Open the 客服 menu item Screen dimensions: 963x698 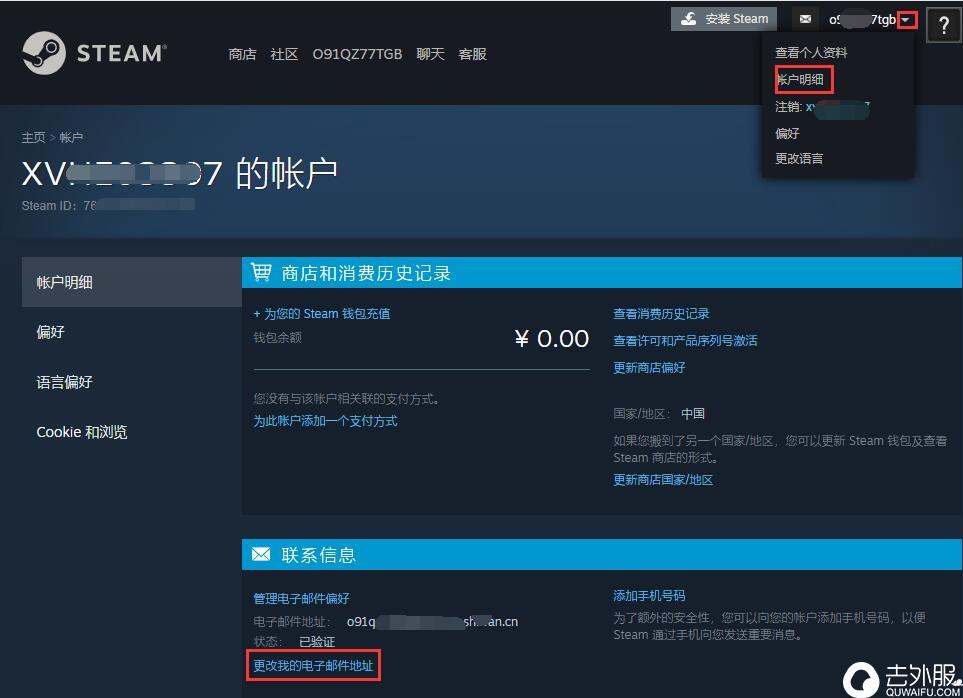pyautogui.click(x=472, y=54)
